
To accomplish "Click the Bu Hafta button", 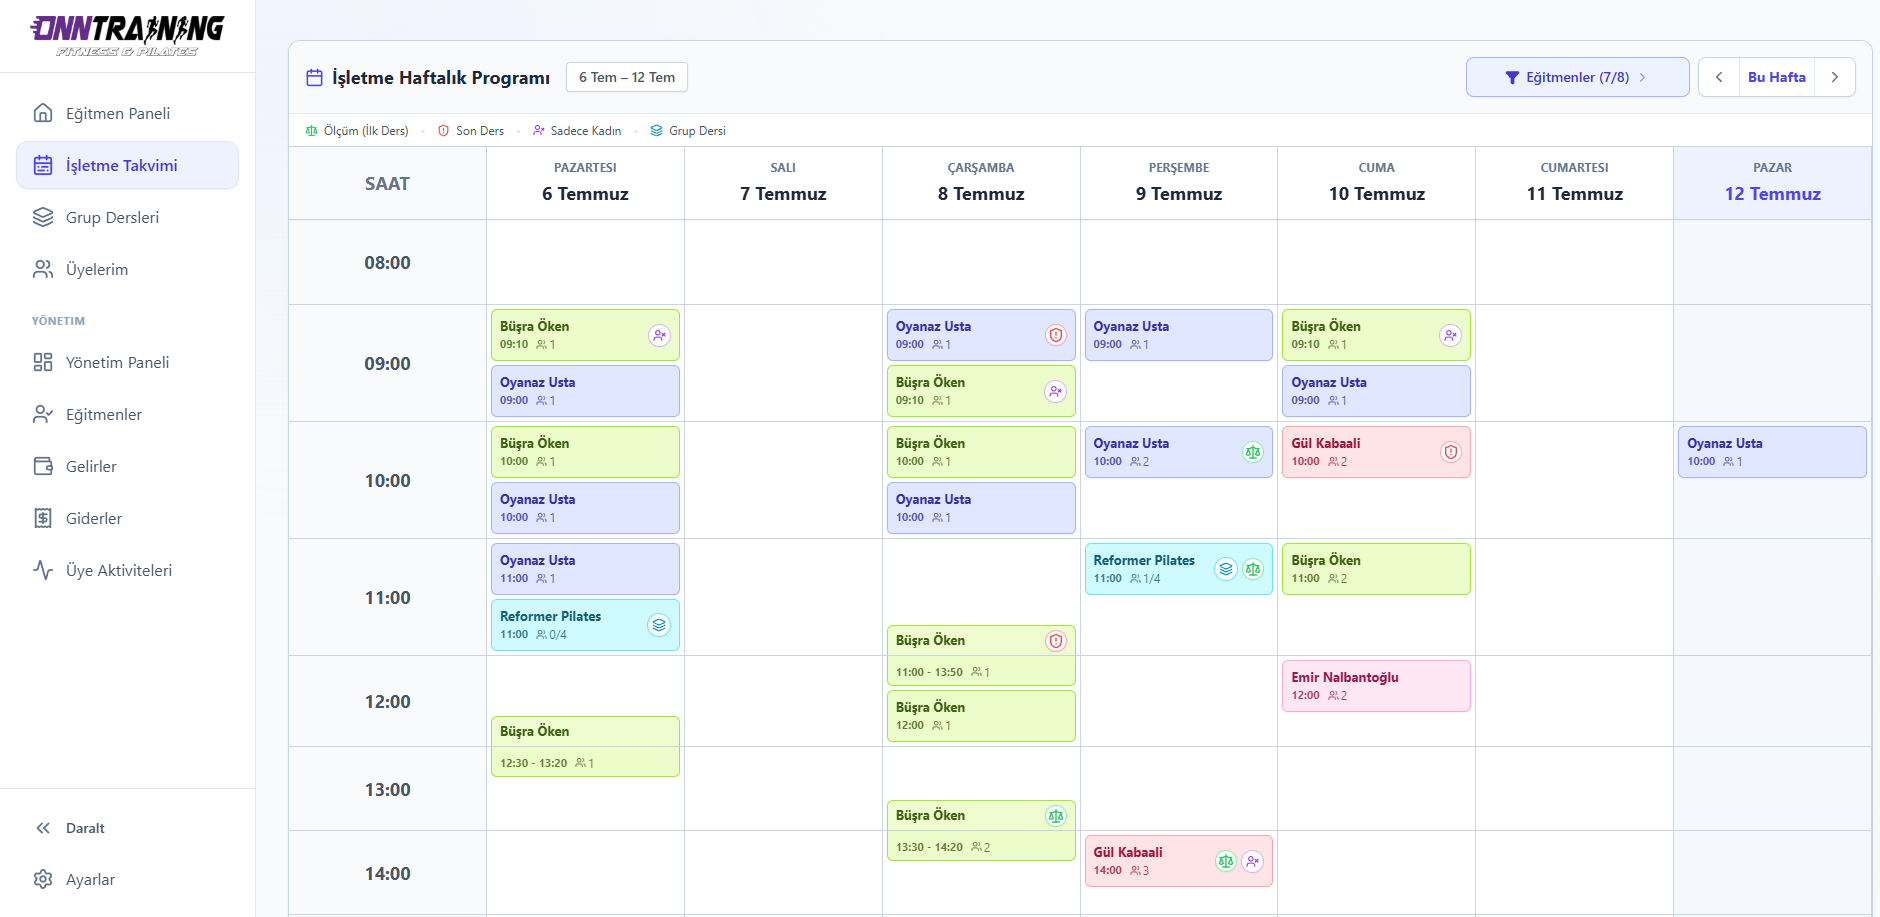I will pyautogui.click(x=1777, y=77).
